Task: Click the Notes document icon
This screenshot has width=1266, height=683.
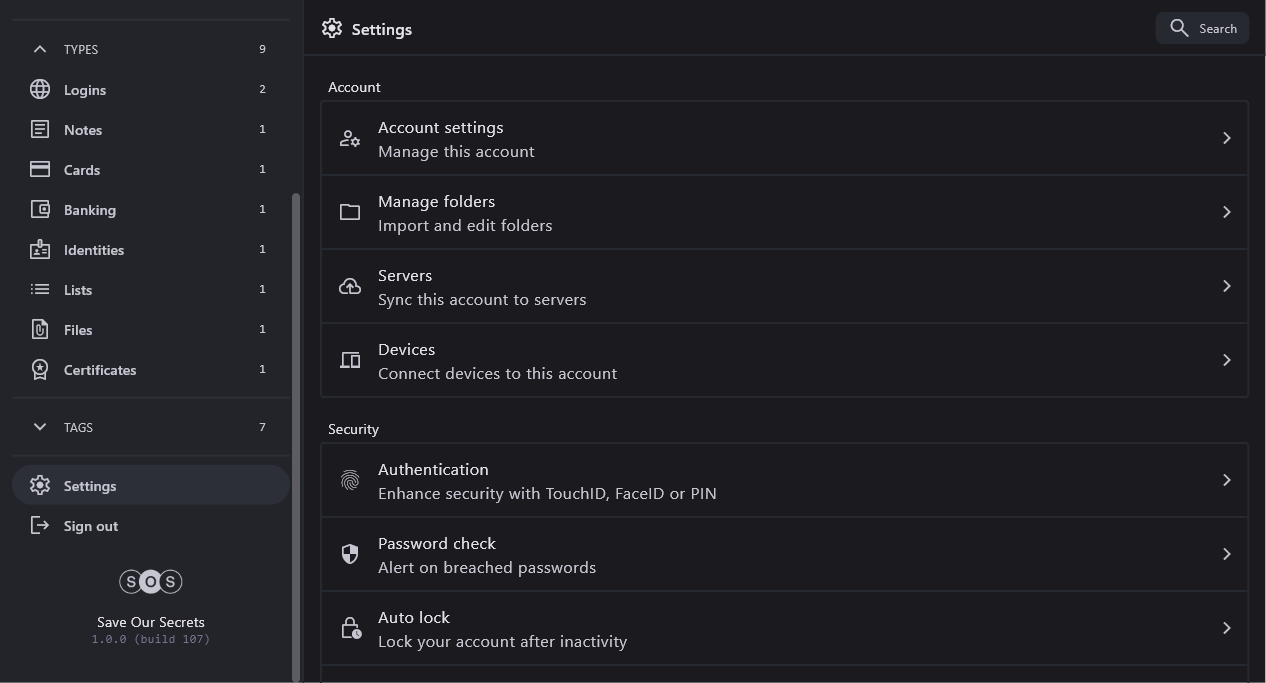Action: pos(40,129)
